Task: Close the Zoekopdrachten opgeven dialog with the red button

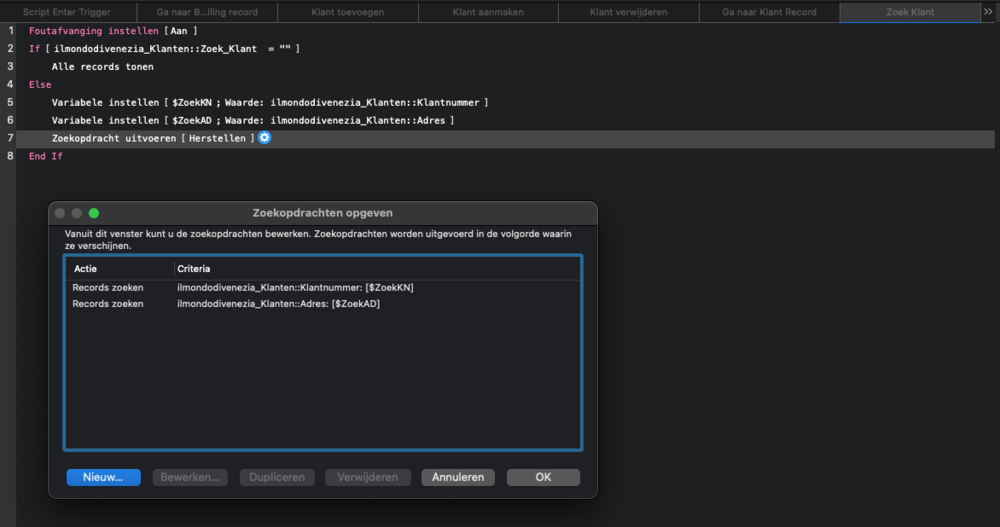Action: click(59, 213)
